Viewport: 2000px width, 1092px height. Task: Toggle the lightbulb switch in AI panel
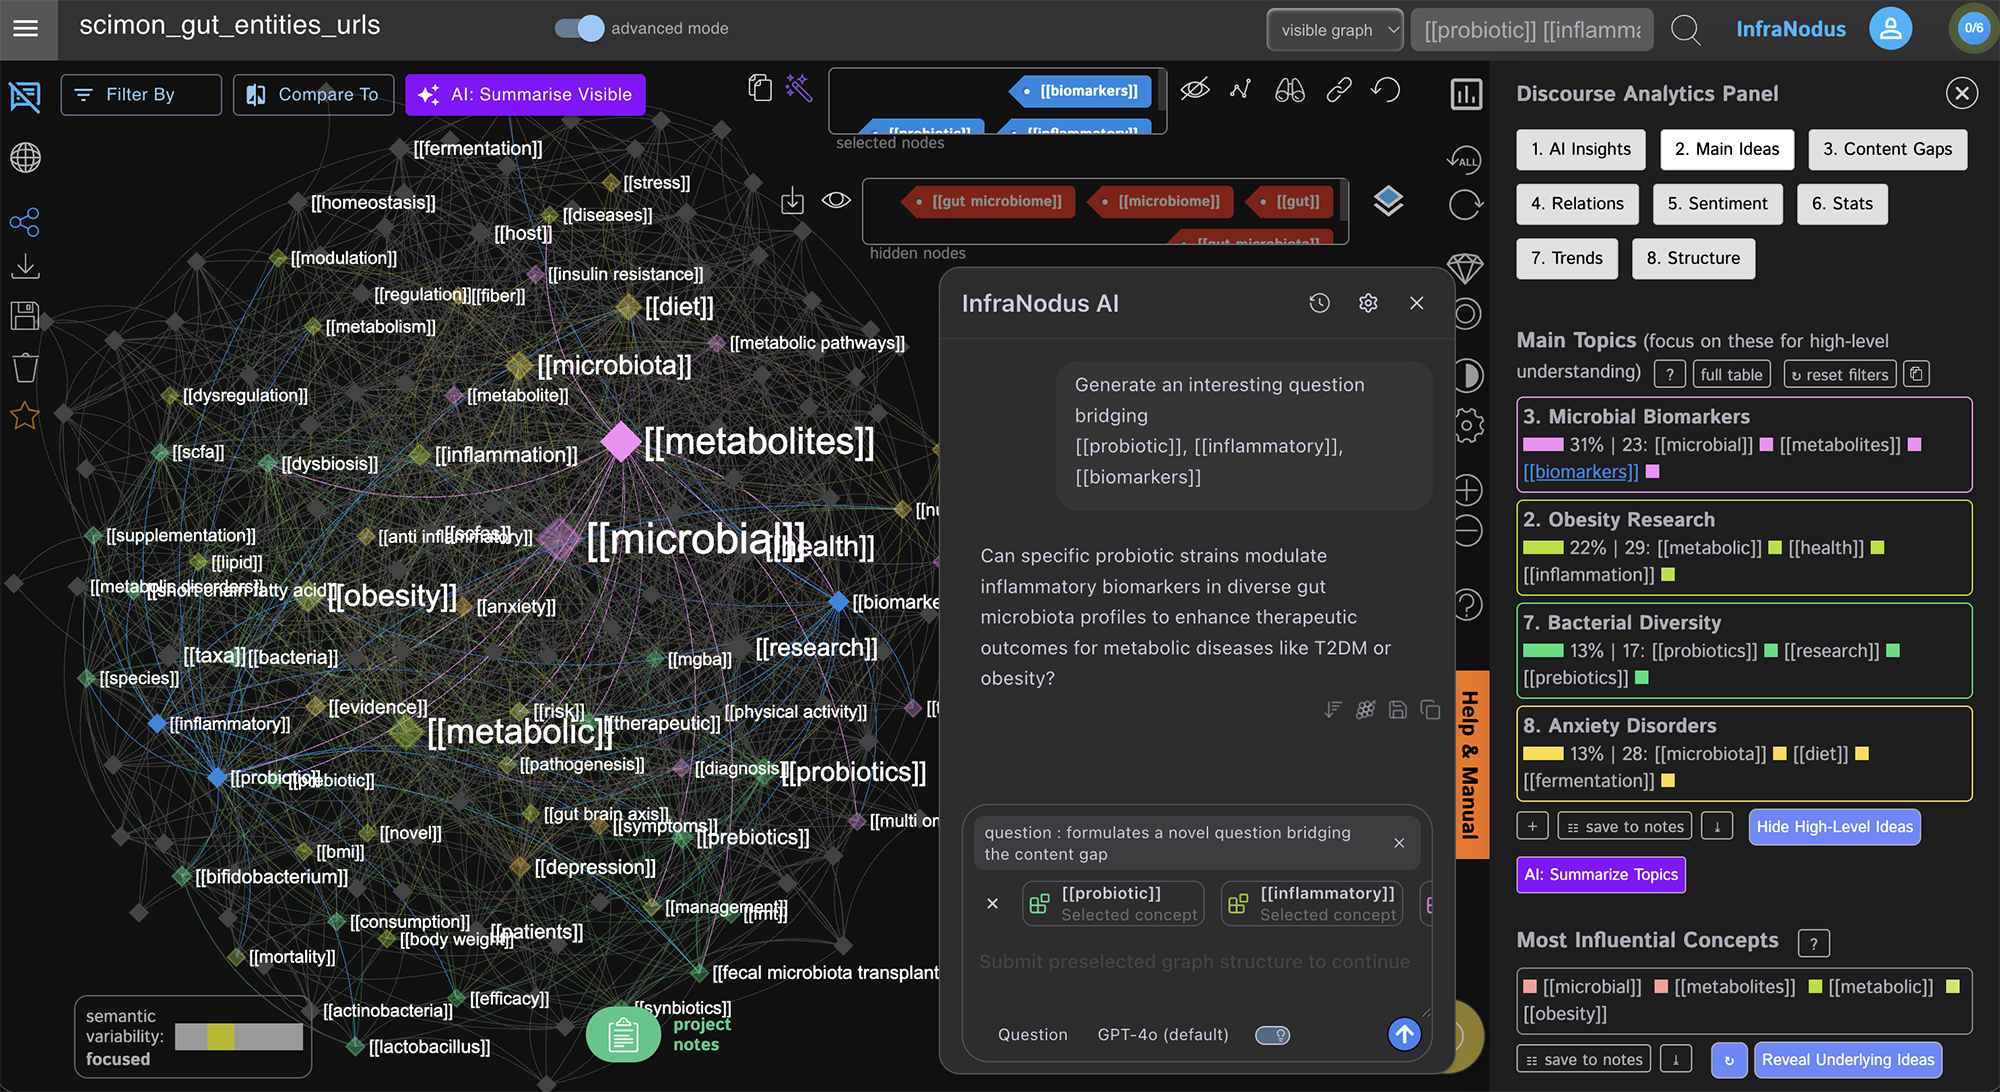pos(1272,1035)
